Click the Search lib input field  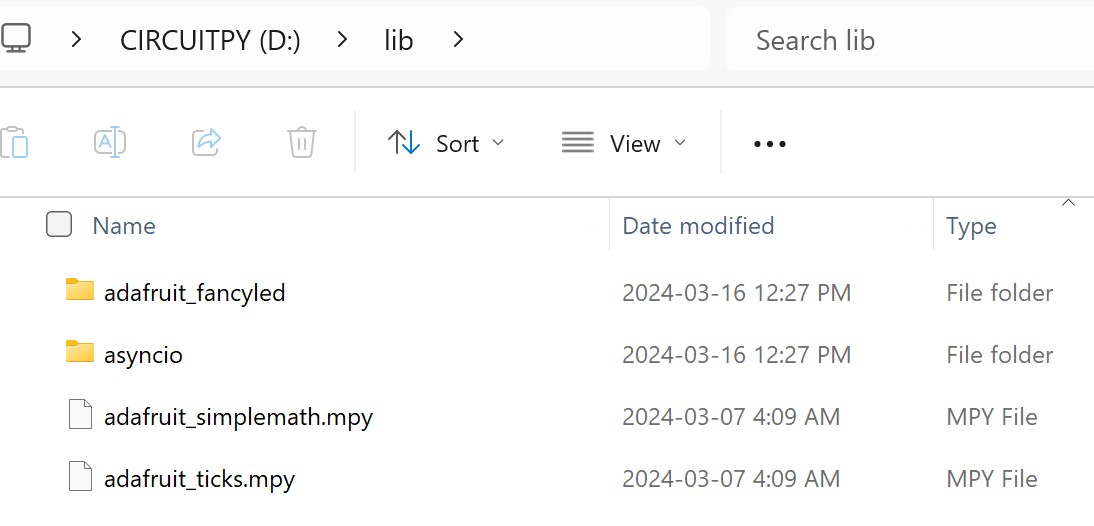900,40
